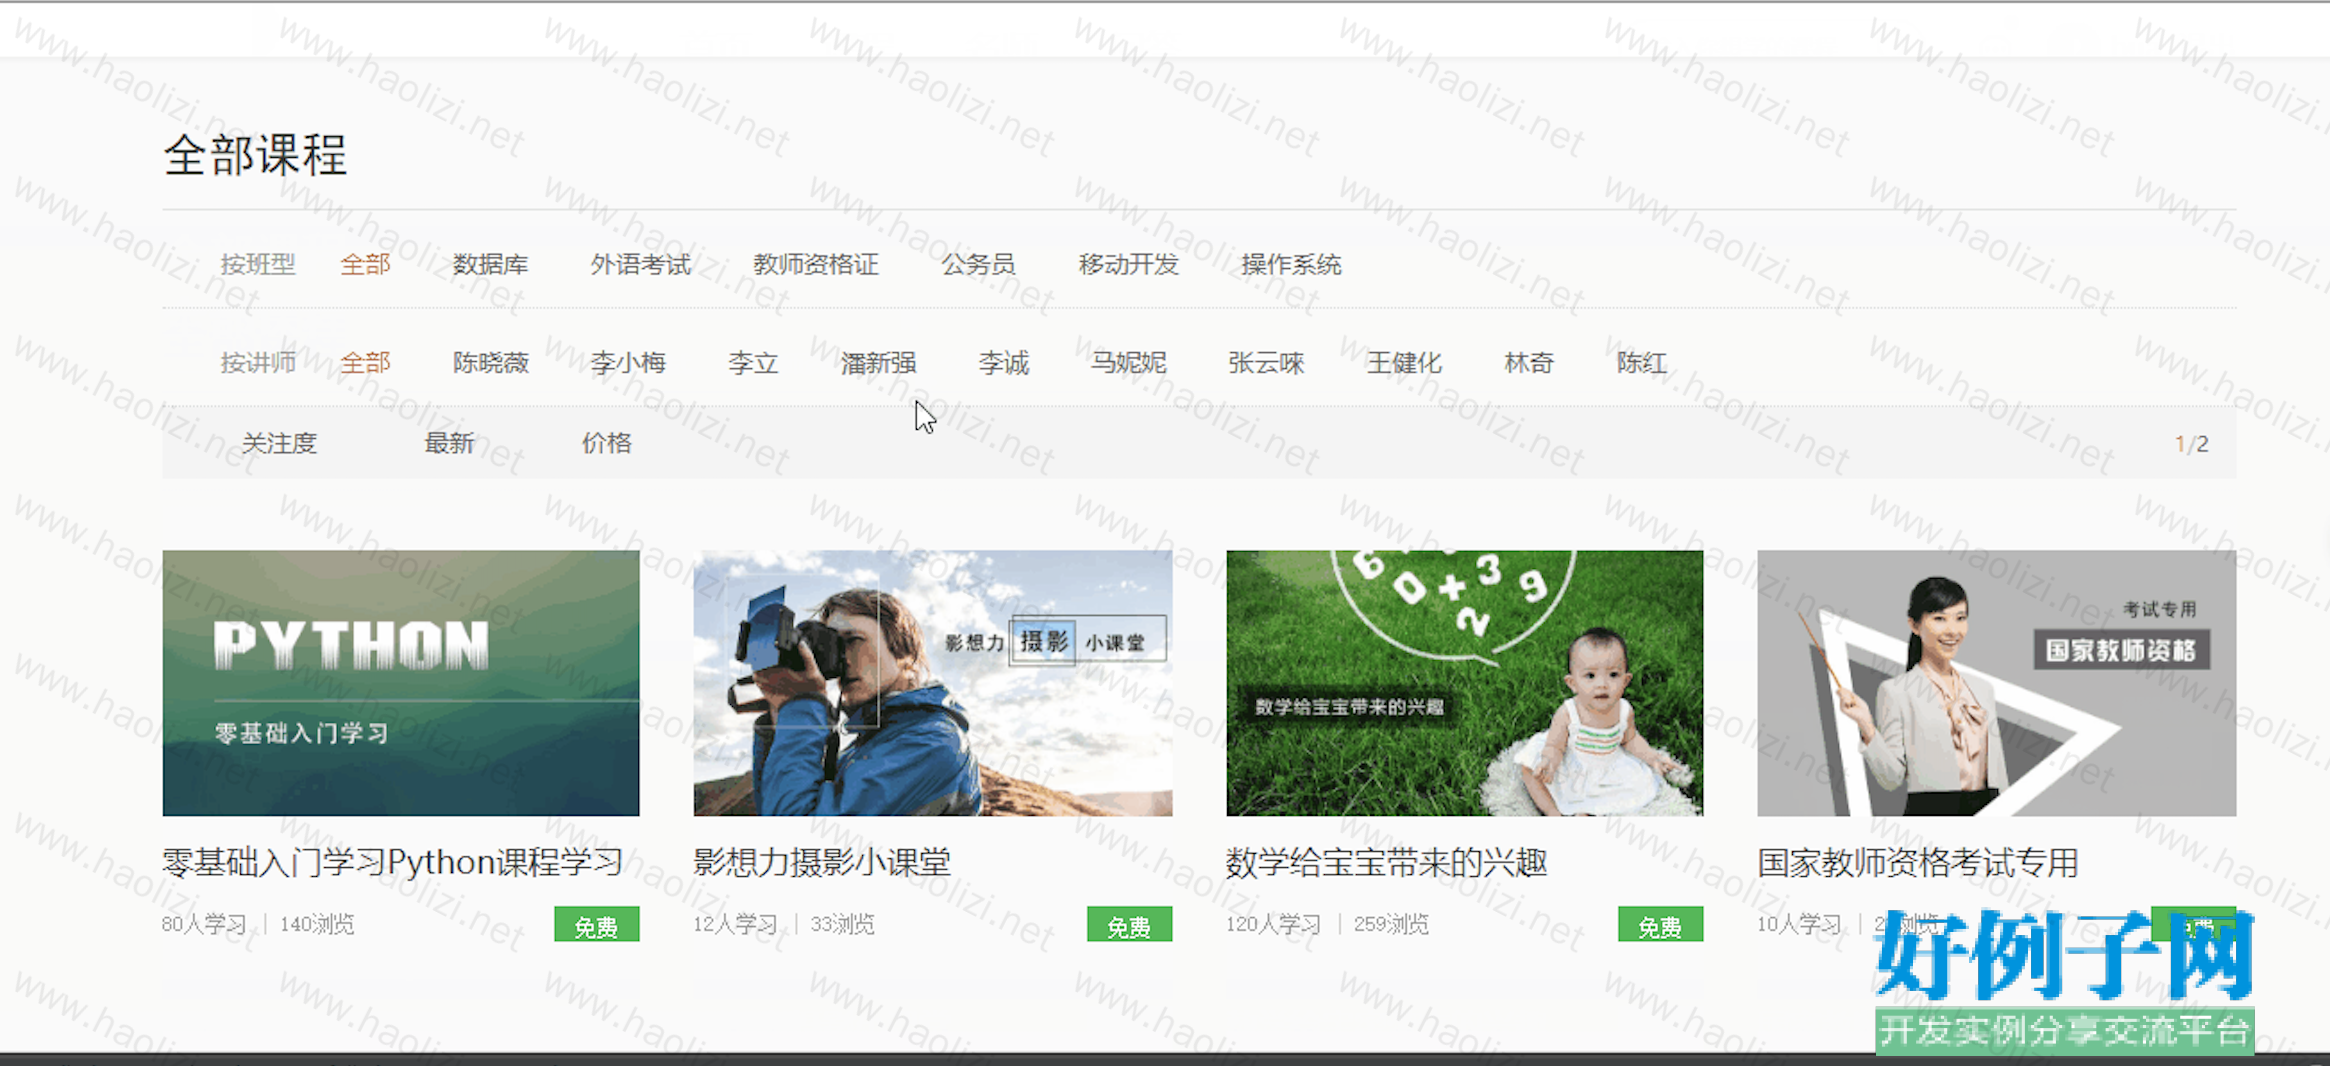Show courses by teacher 陈晓薇
The width and height of the screenshot is (2330, 1066).
(x=490, y=363)
